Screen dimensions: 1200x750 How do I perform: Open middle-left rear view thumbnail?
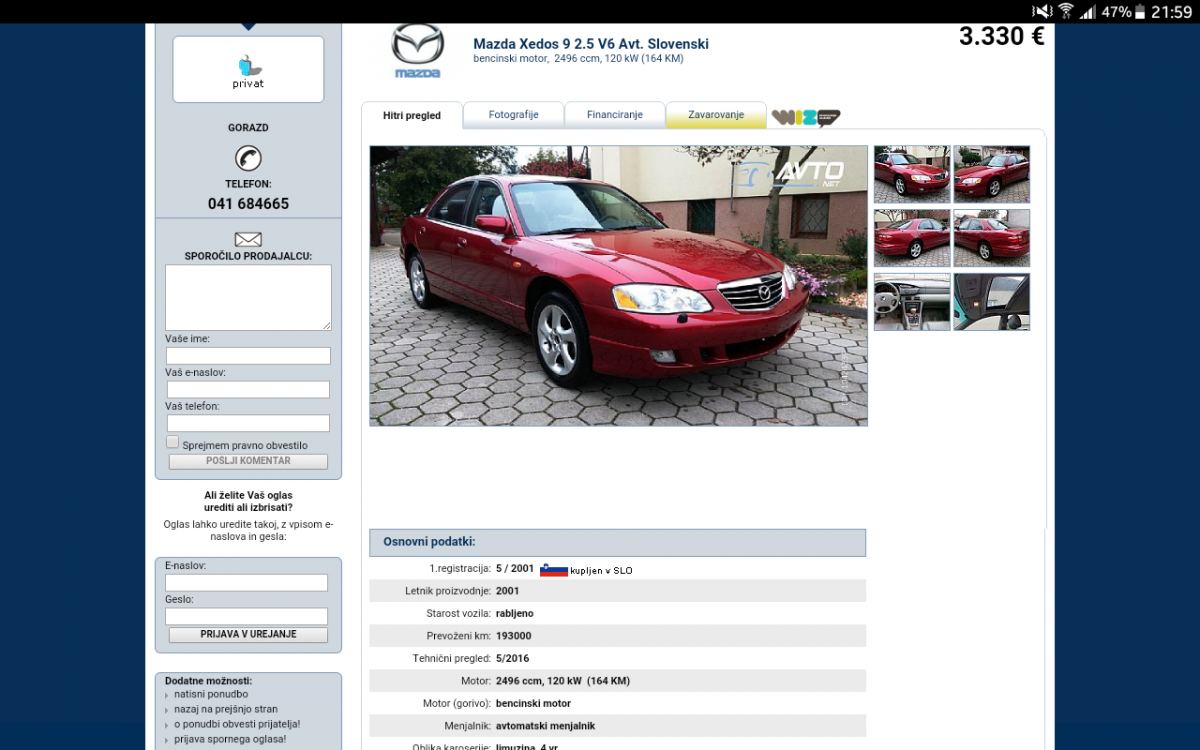click(912, 238)
